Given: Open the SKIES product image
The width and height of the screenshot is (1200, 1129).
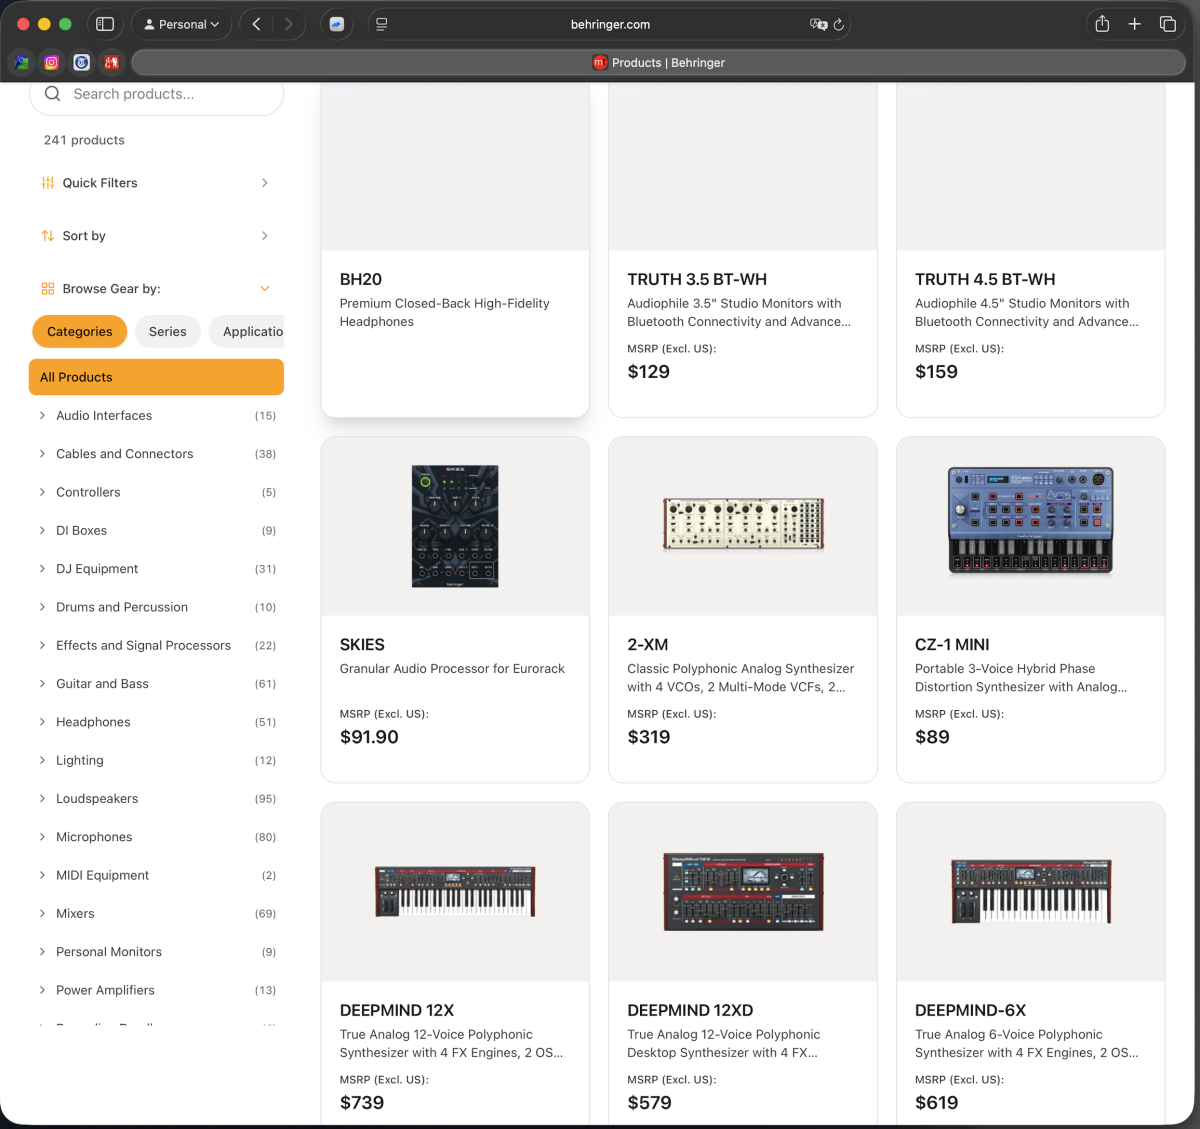Looking at the screenshot, I should point(455,526).
